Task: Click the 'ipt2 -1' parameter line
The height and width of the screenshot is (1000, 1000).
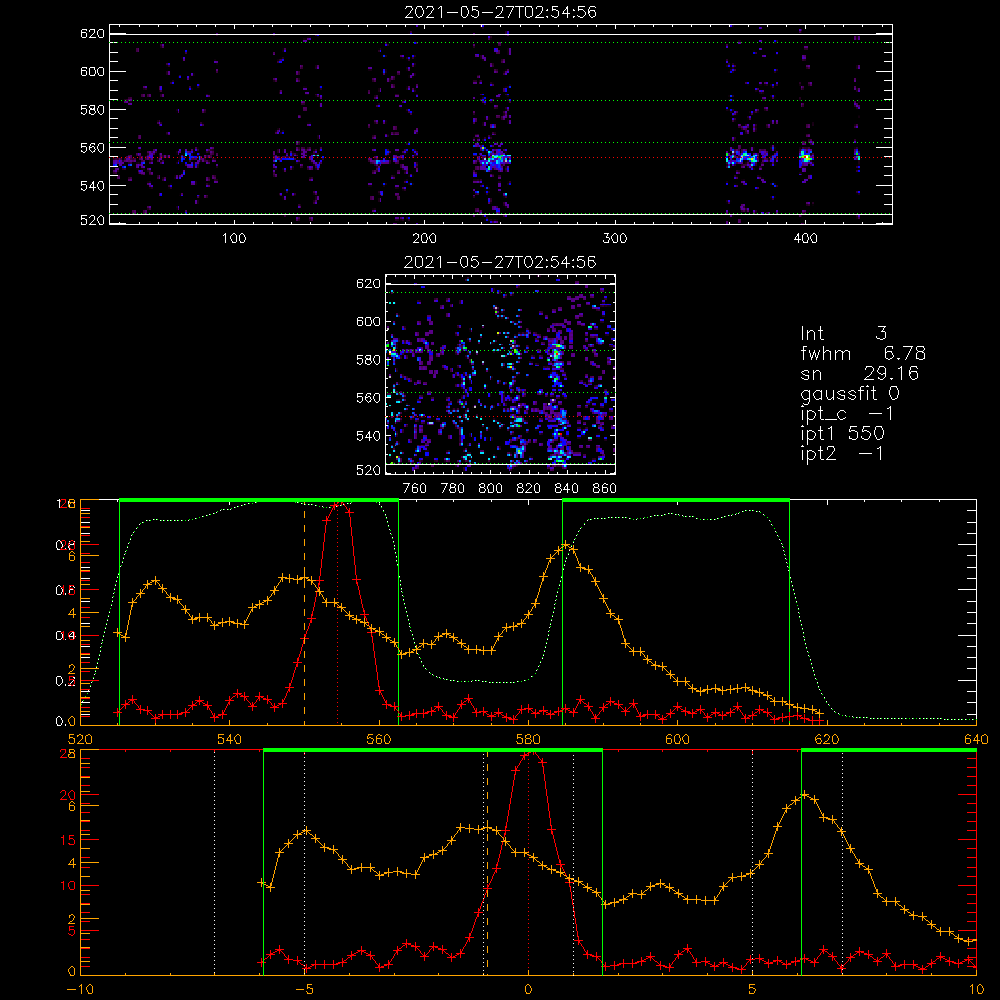Action: pos(842,453)
